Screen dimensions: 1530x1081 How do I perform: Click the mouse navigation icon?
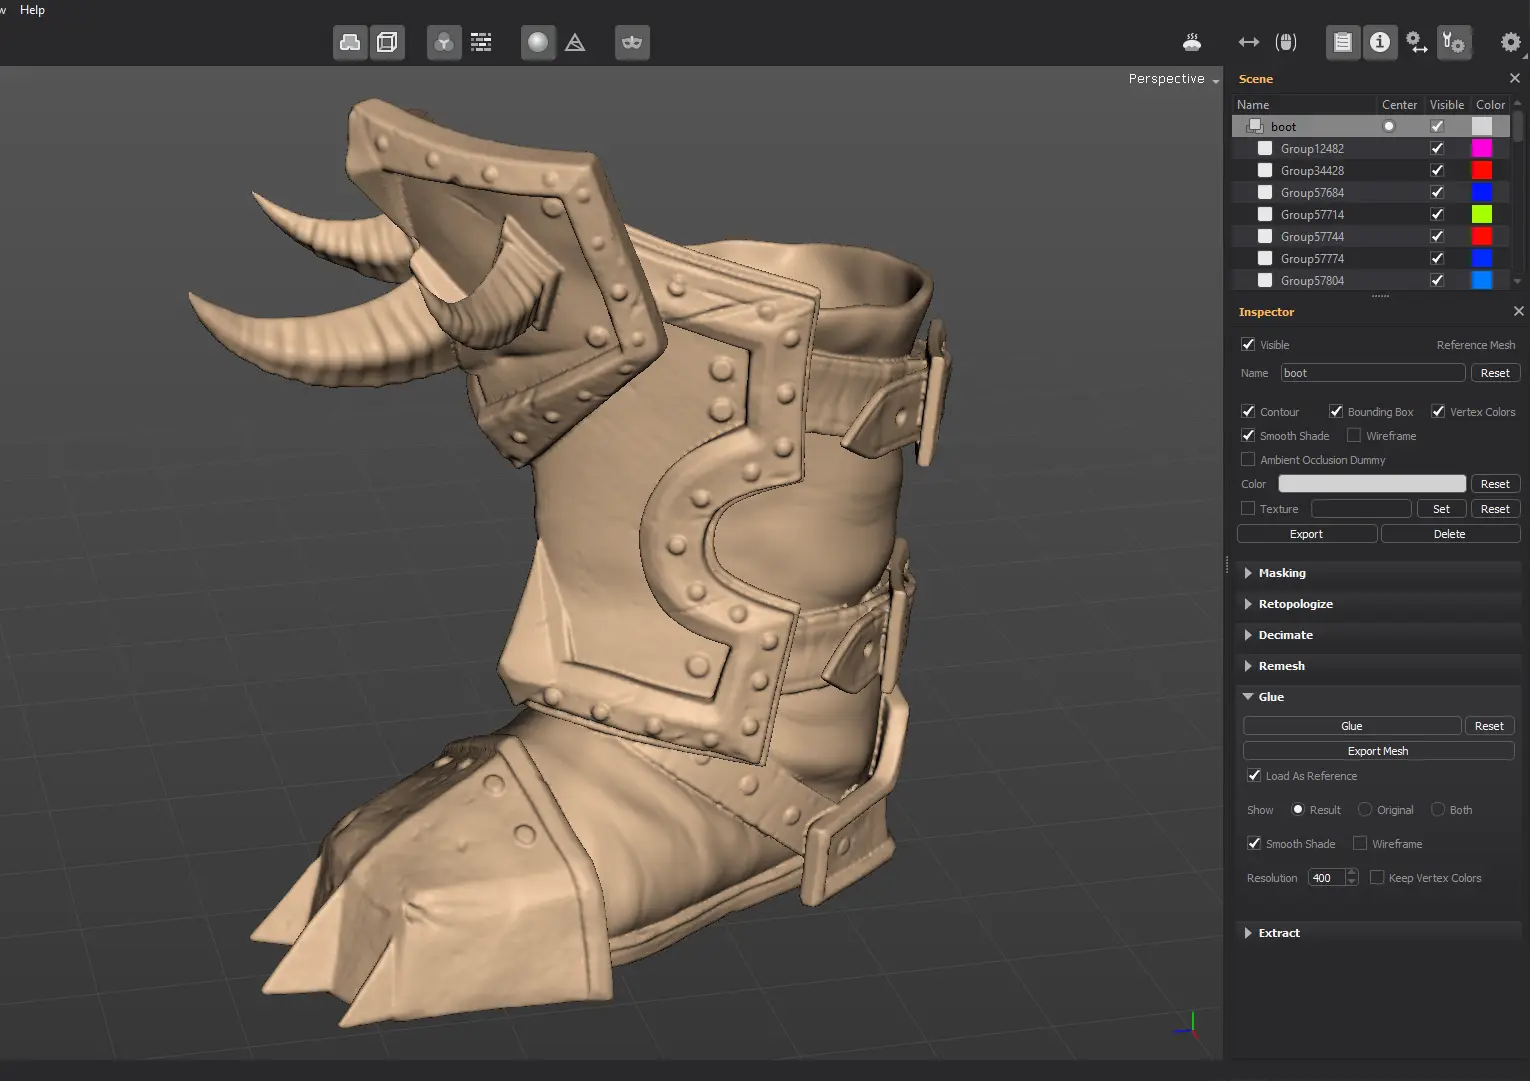1286,42
